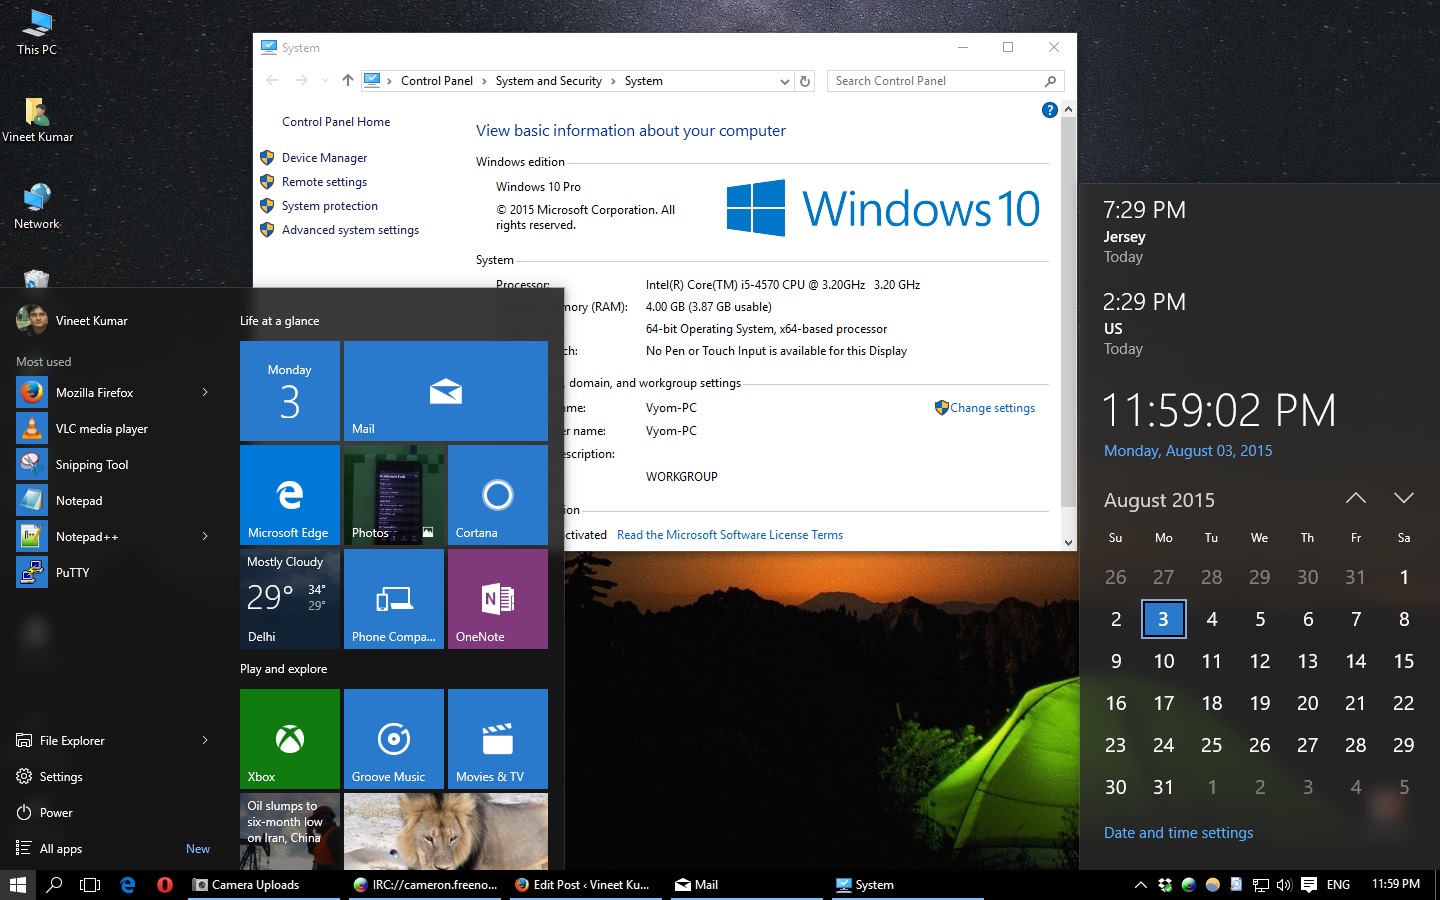This screenshot has width=1440, height=900.
Task: Open Date and time settings
Action: pyautogui.click(x=1178, y=833)
